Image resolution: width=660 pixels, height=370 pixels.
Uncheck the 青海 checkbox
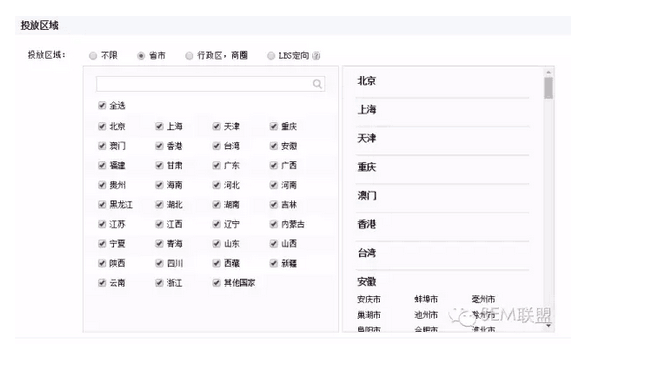(x=159, y=243)
